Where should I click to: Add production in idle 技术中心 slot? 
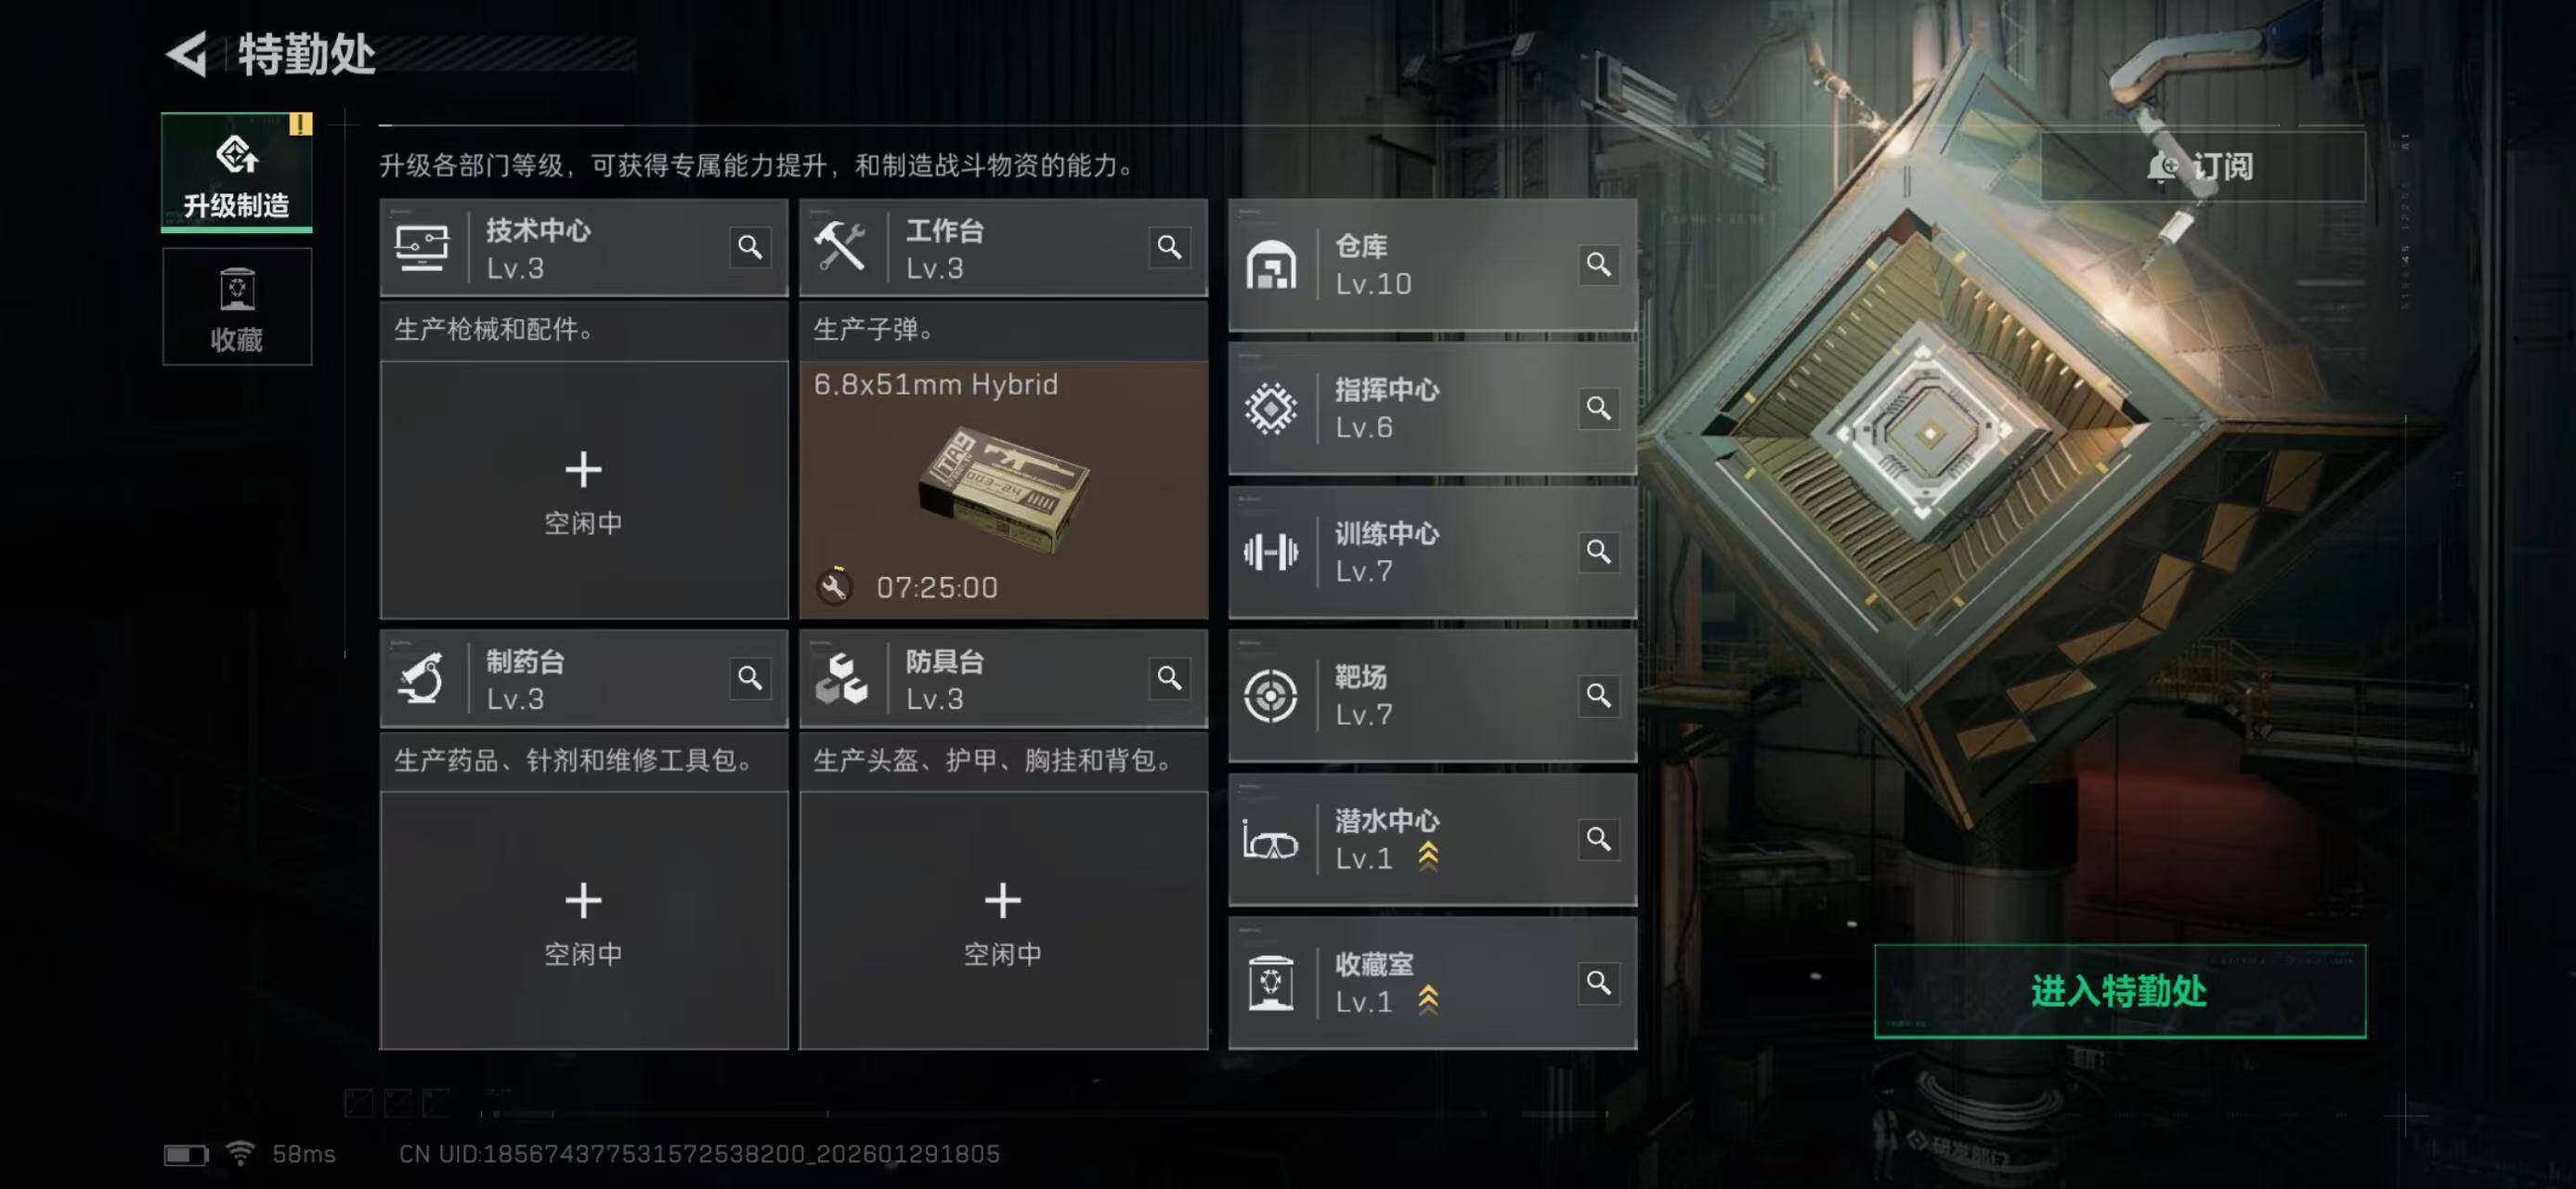584,490
